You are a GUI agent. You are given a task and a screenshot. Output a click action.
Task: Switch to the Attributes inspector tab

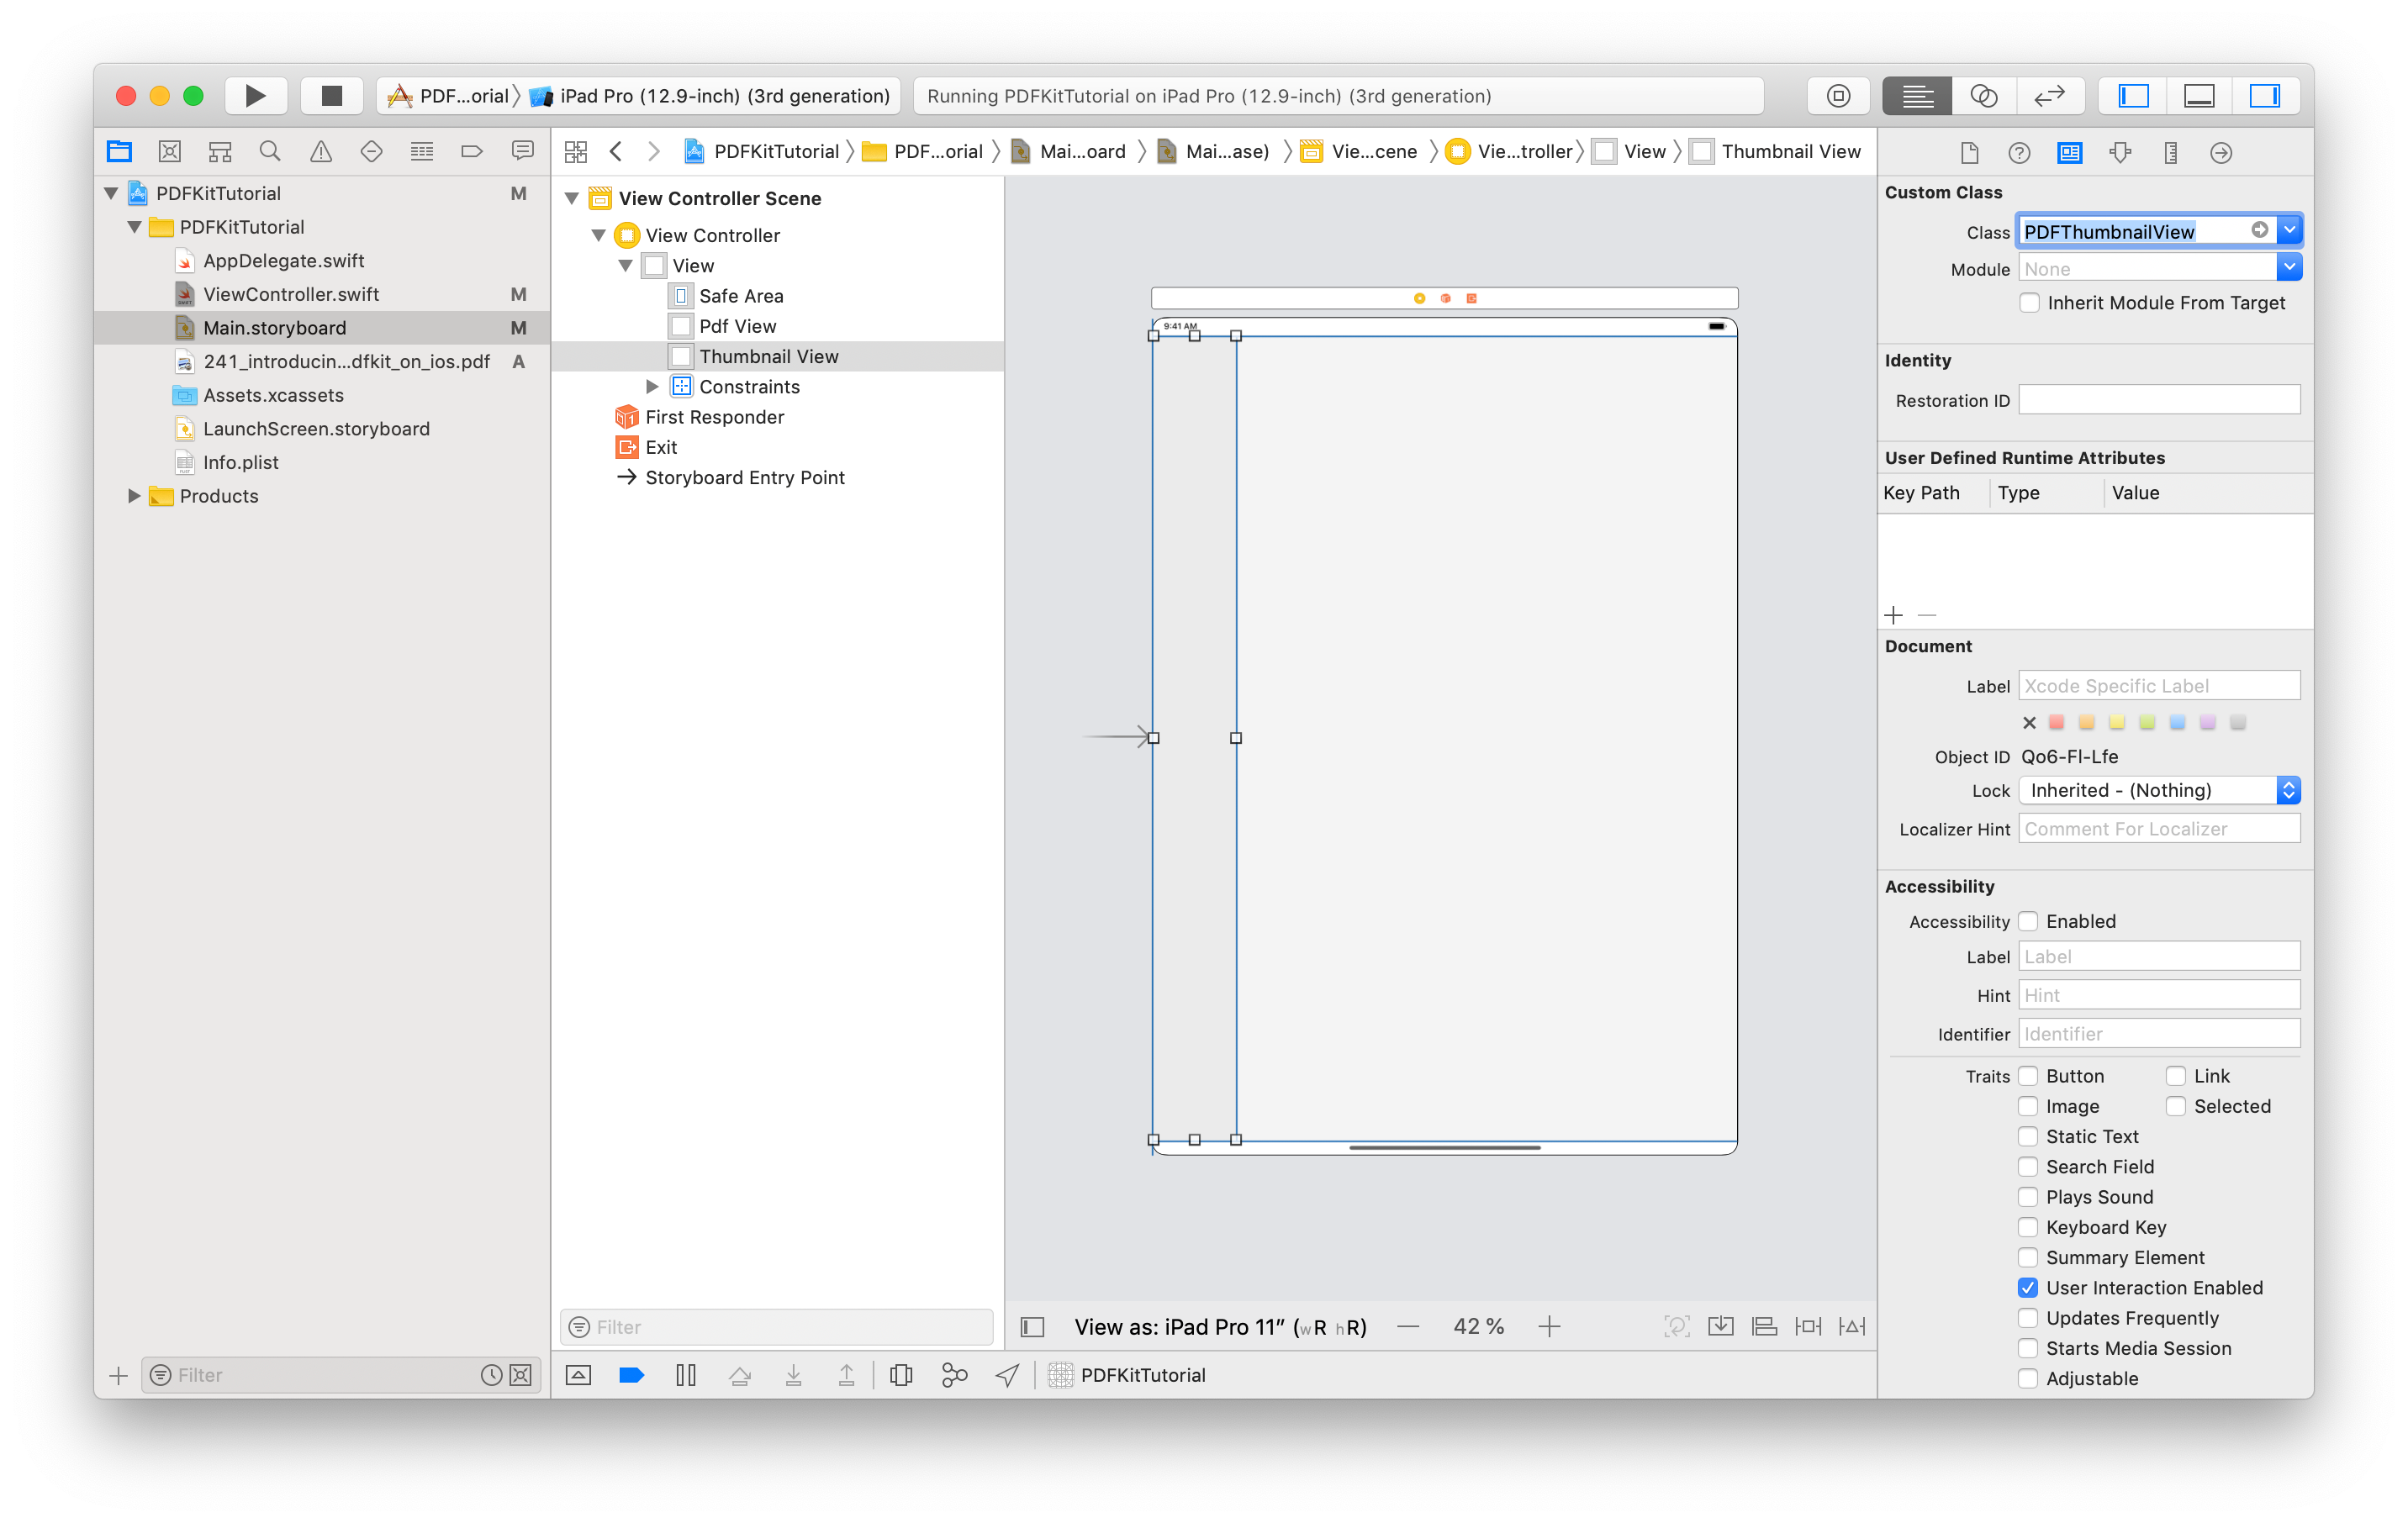click(2120, 153)
